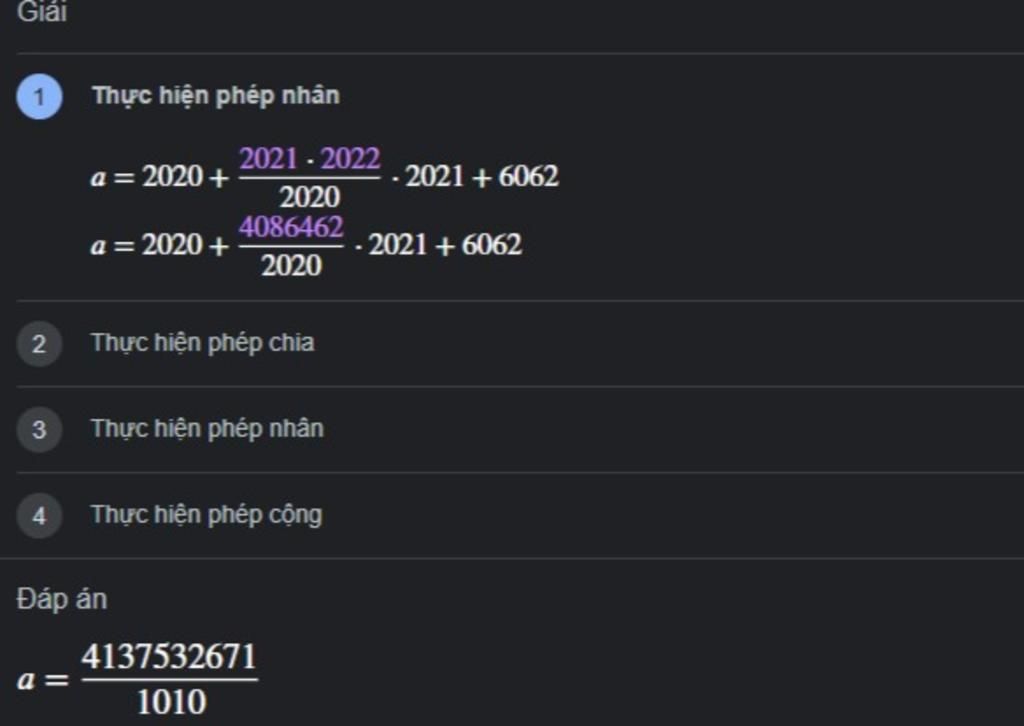Click the answer denominator 1010
This screenshot has width=1024, height=726.
point(171,702)
